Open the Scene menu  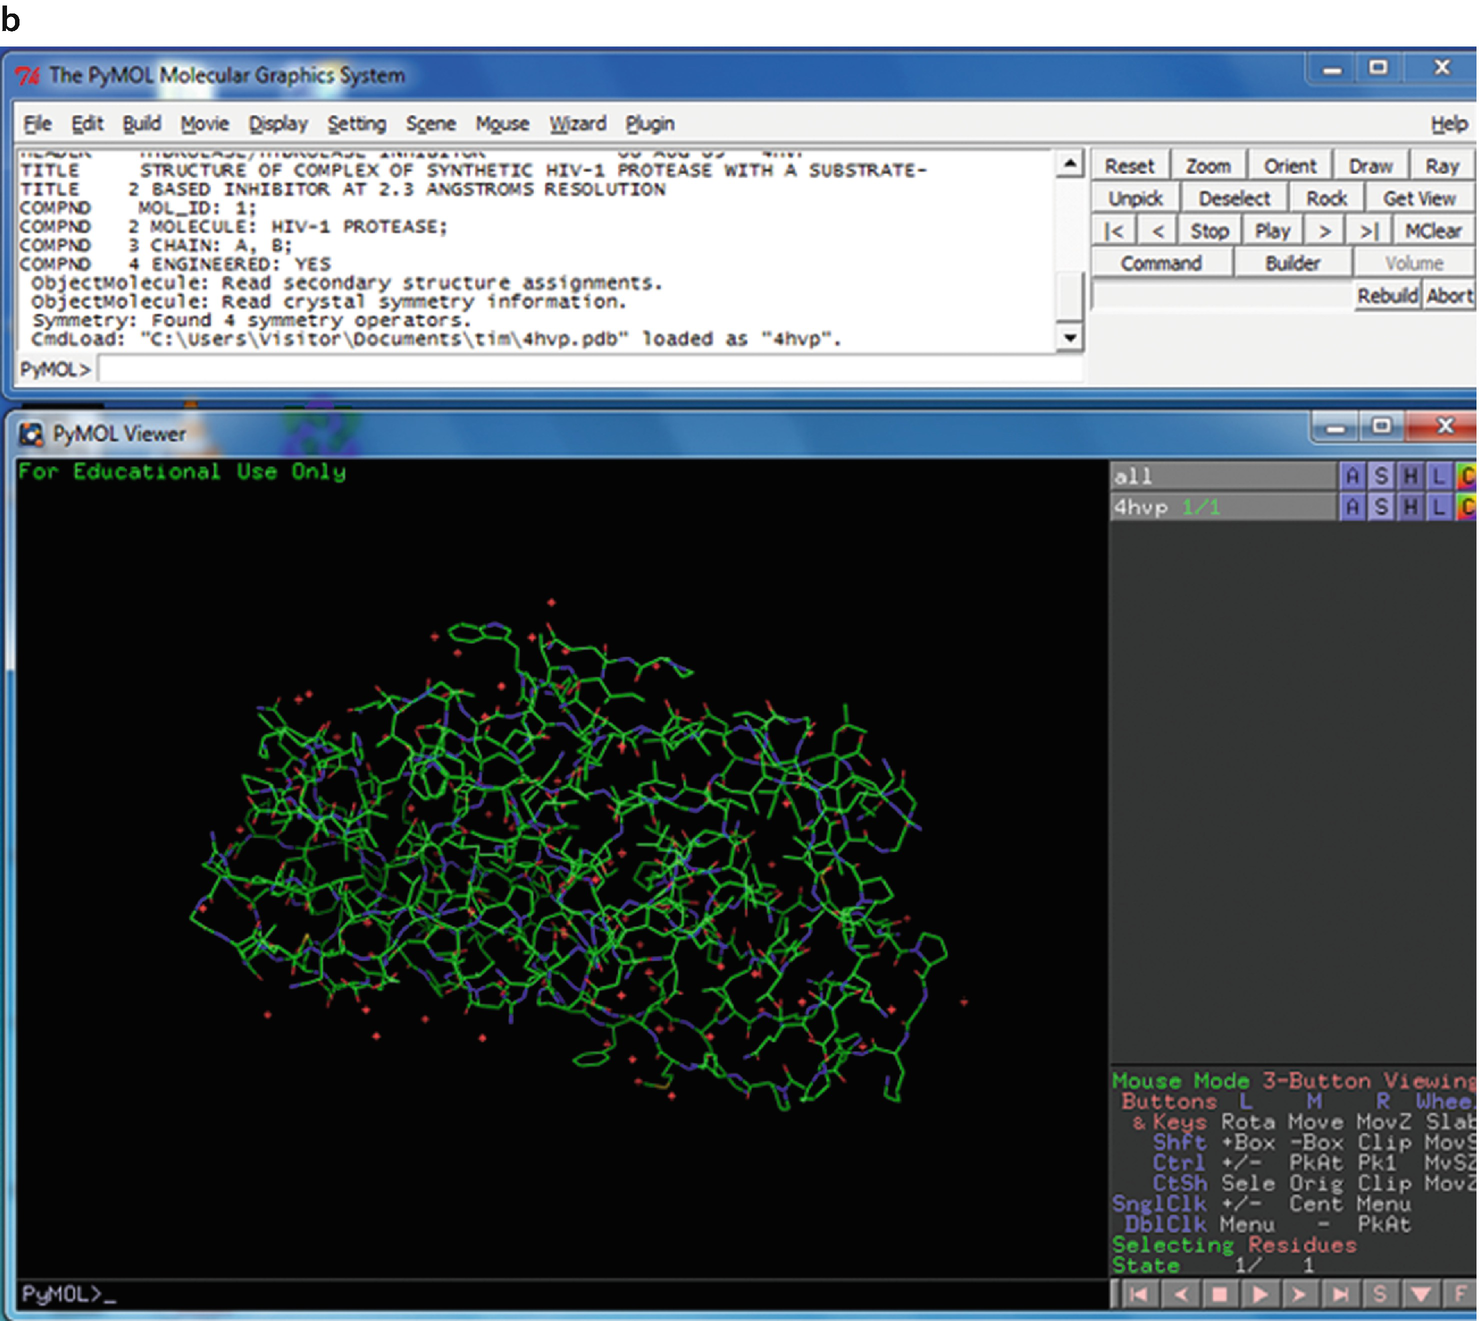coord(431,124)
